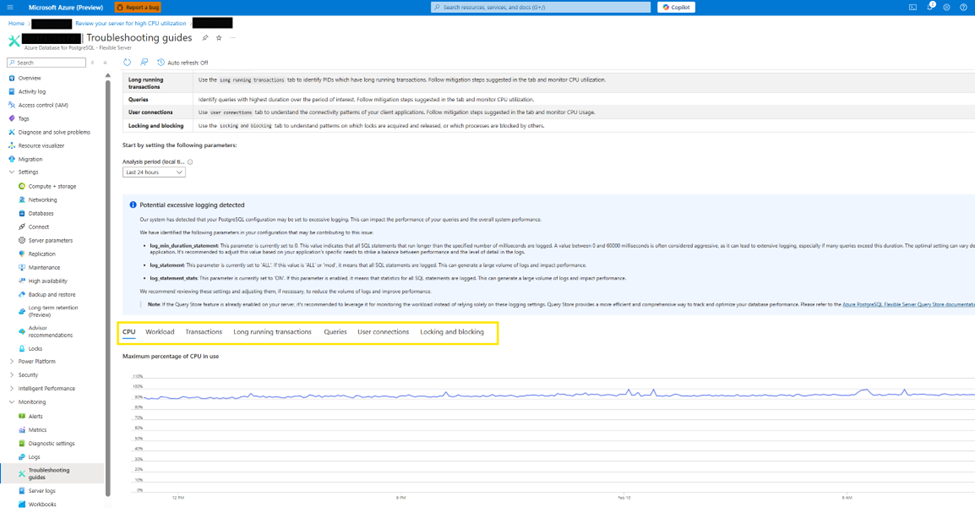This screenshot has width=975, height=508.
Task: Switch to the Long running transactions tab
Action: click(x=272, y=332)
